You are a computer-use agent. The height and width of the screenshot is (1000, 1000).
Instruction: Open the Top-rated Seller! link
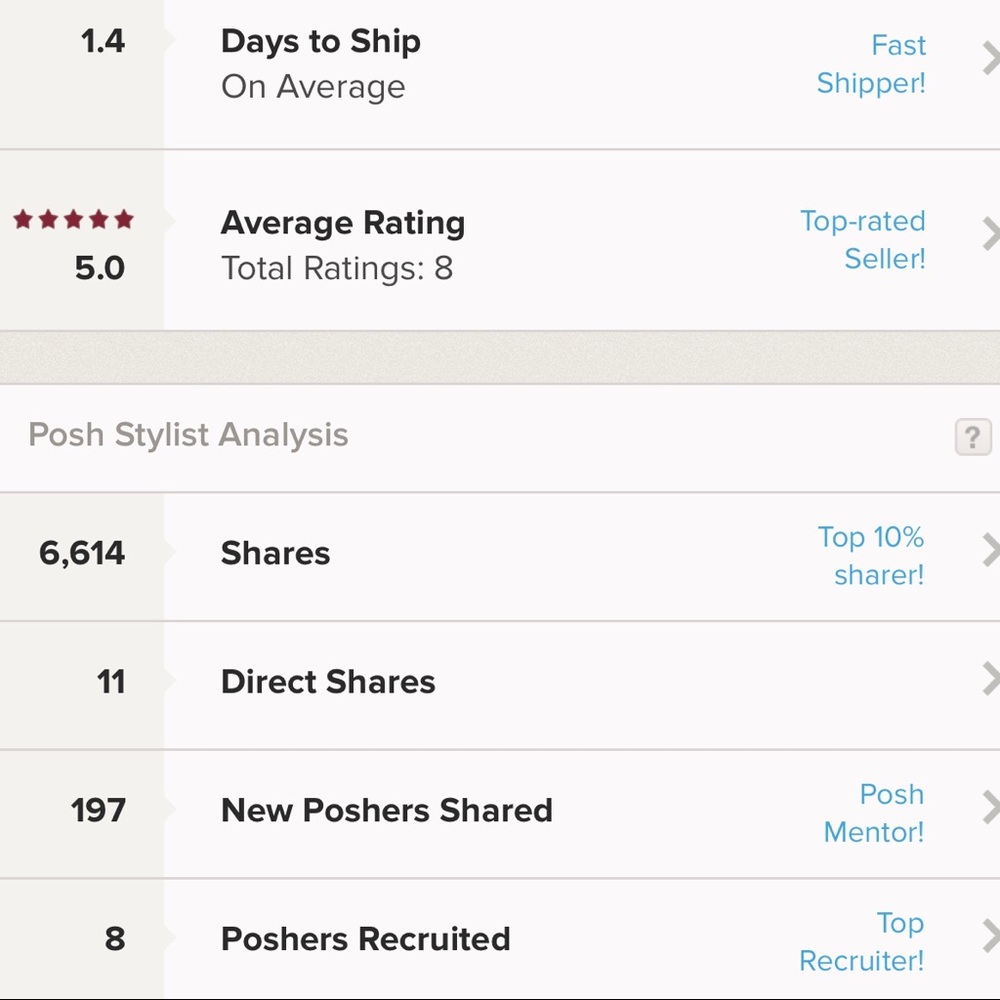(863, 240)
